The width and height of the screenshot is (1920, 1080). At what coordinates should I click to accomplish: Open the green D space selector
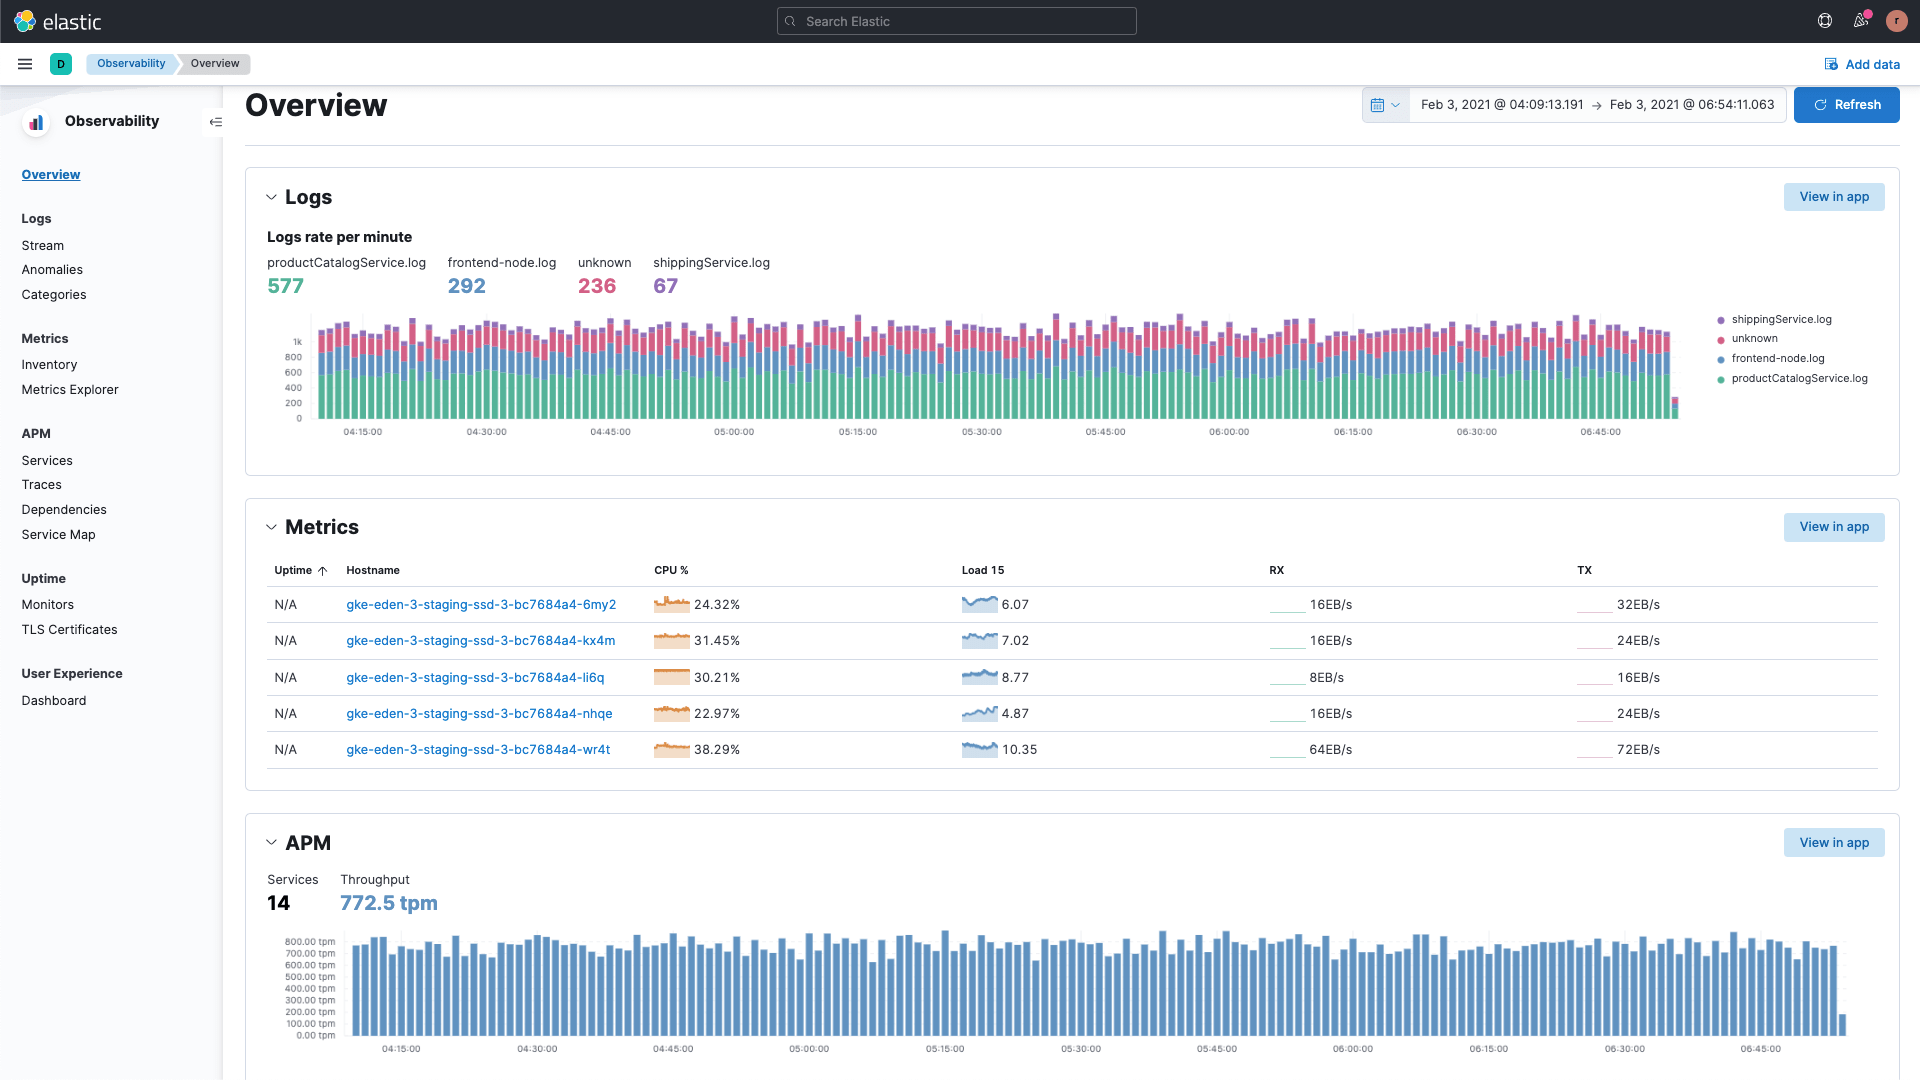61,64
